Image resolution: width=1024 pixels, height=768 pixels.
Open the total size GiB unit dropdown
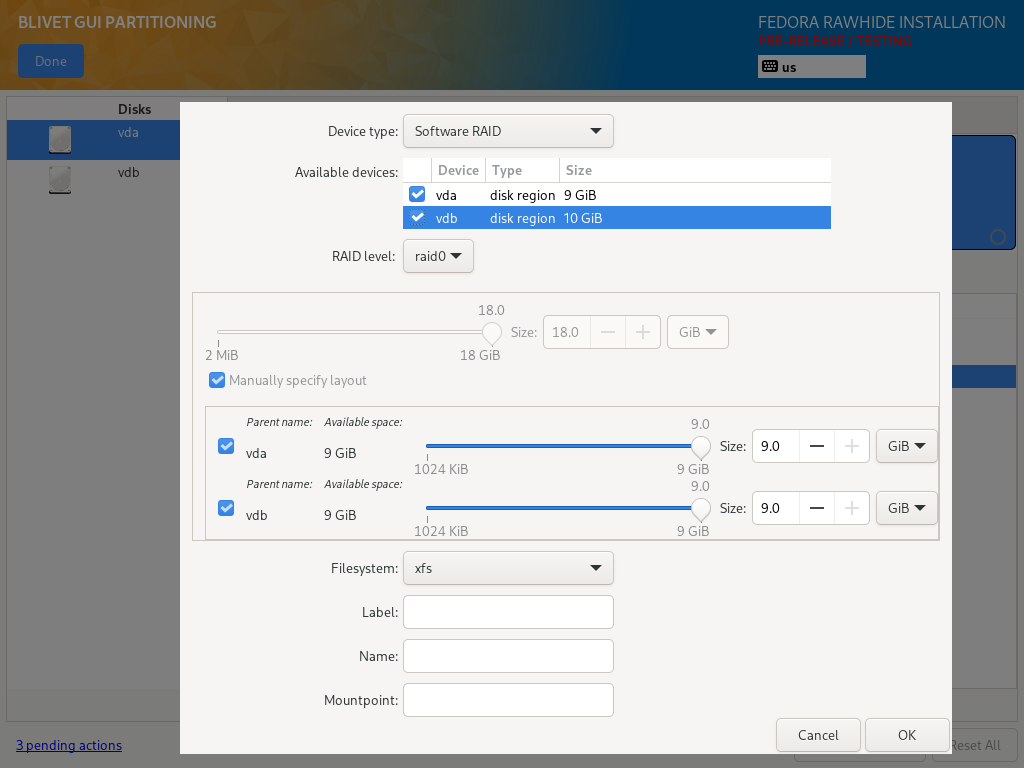point(697,332)
